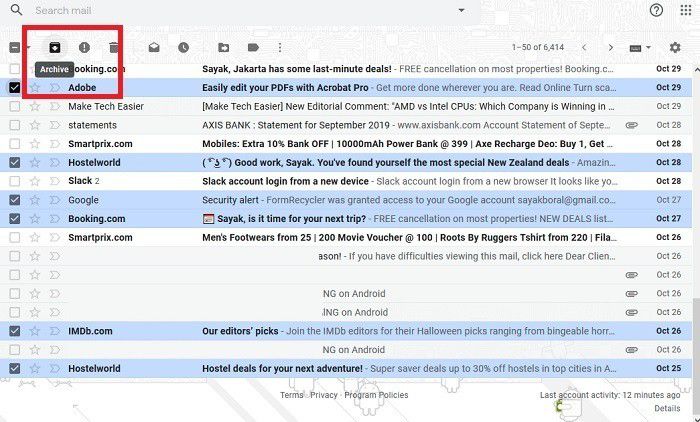Go to the next page of emails
The height and width of the screenshot is (422, 700).
point(611,47)
